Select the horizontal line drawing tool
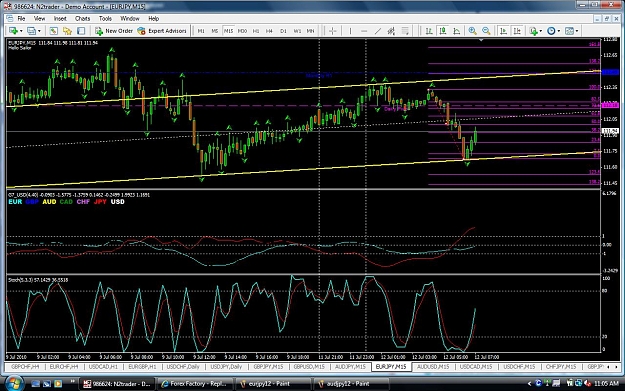 [364, 31]
